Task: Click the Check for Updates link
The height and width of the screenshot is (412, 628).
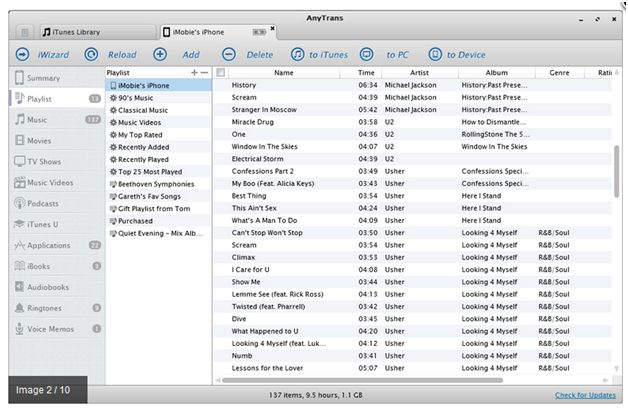Action: tap(585, 395)
